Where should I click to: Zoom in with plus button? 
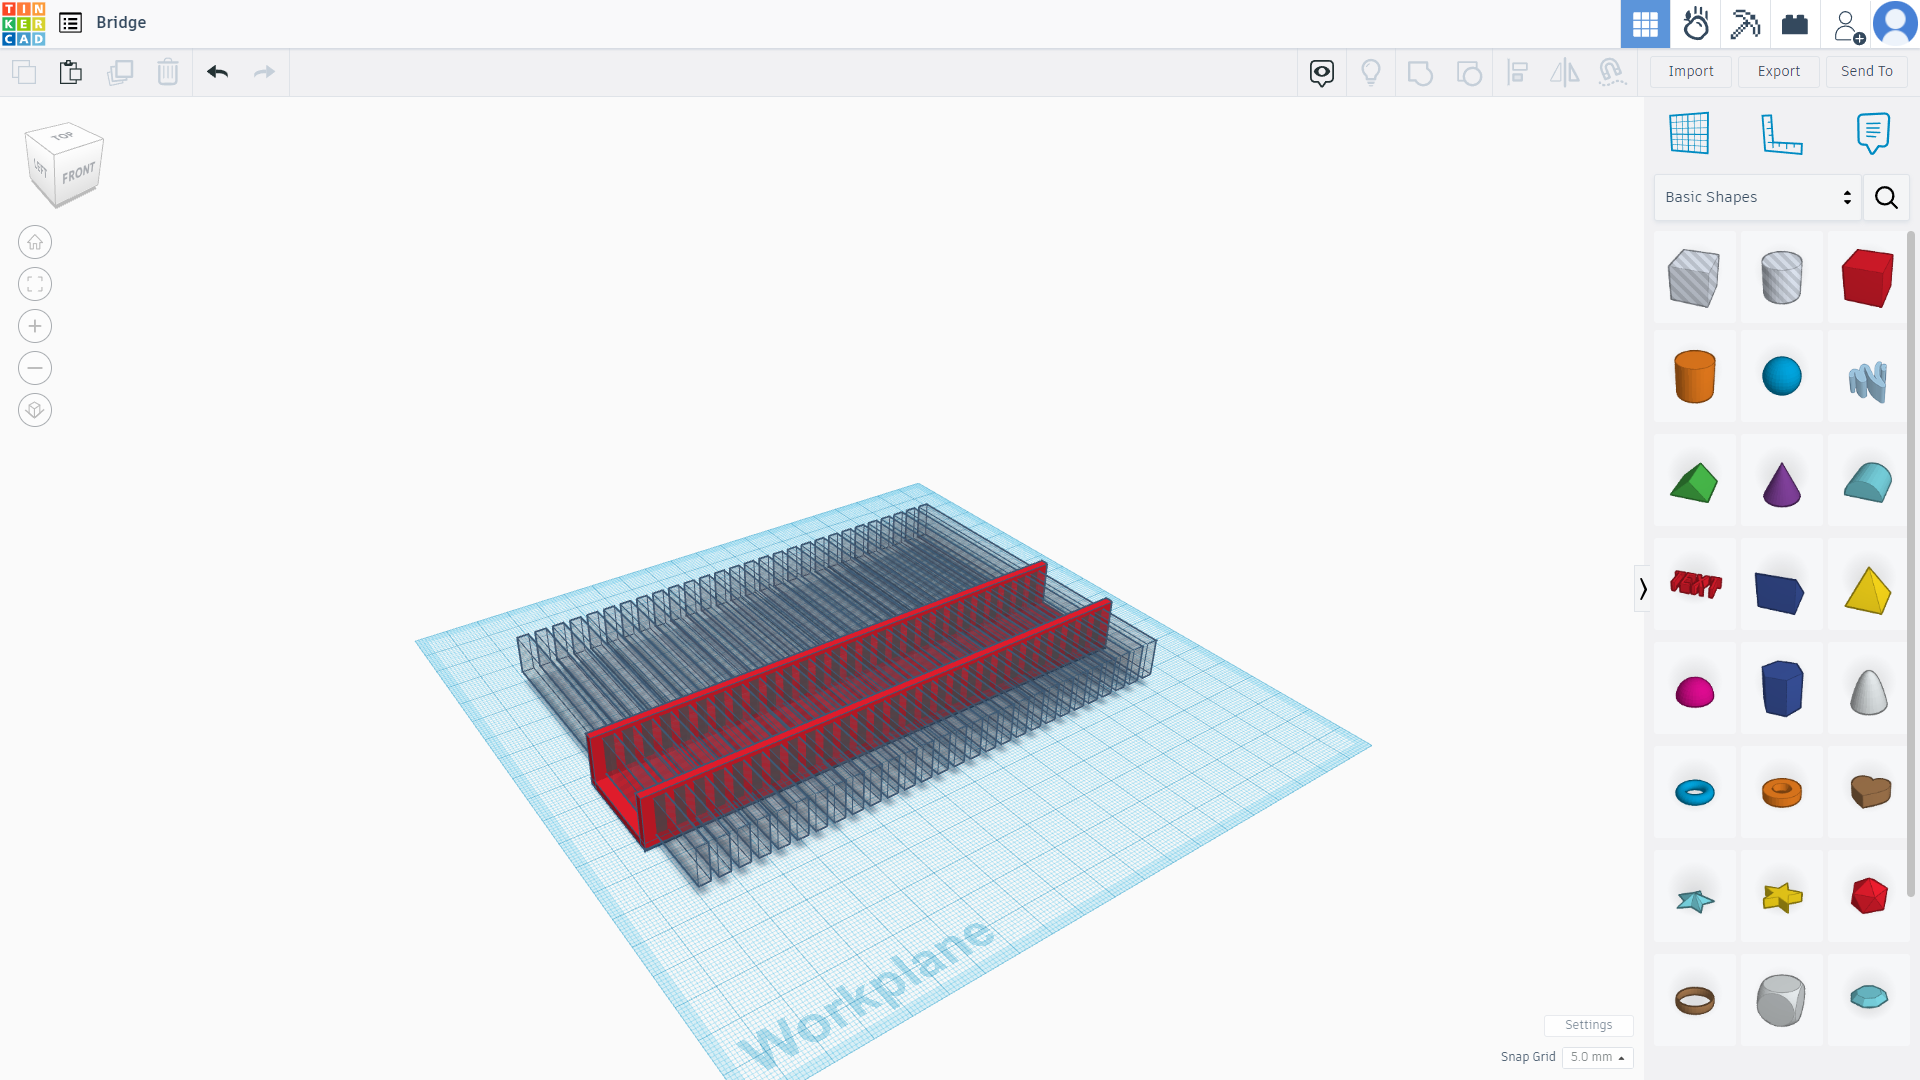click(x=35, y=326)
